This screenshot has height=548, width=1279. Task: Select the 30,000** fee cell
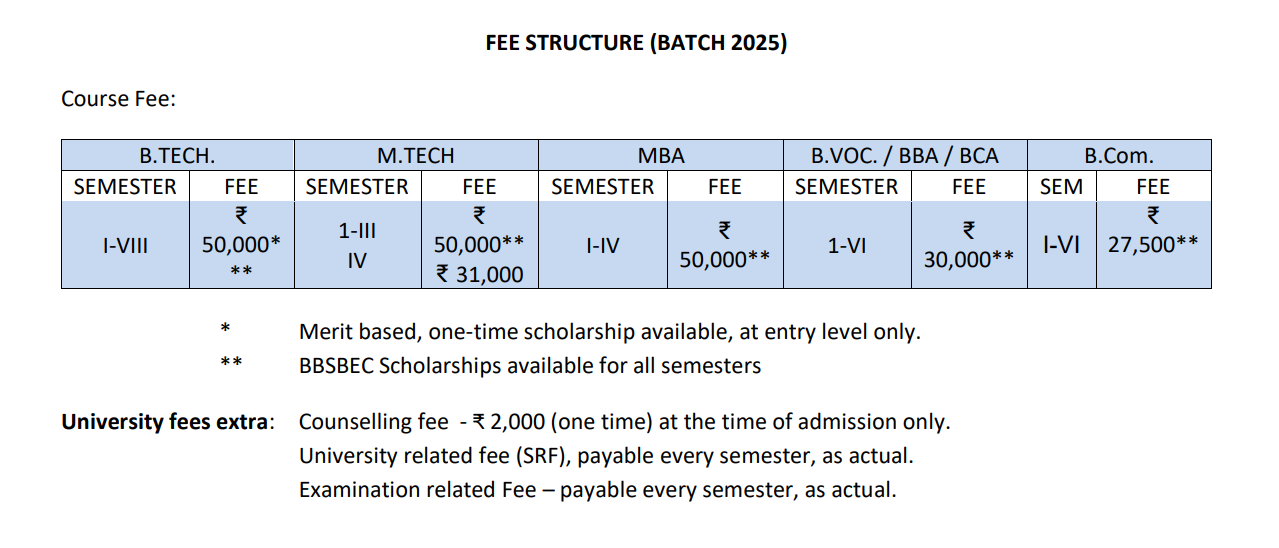(x=969, y=260)
